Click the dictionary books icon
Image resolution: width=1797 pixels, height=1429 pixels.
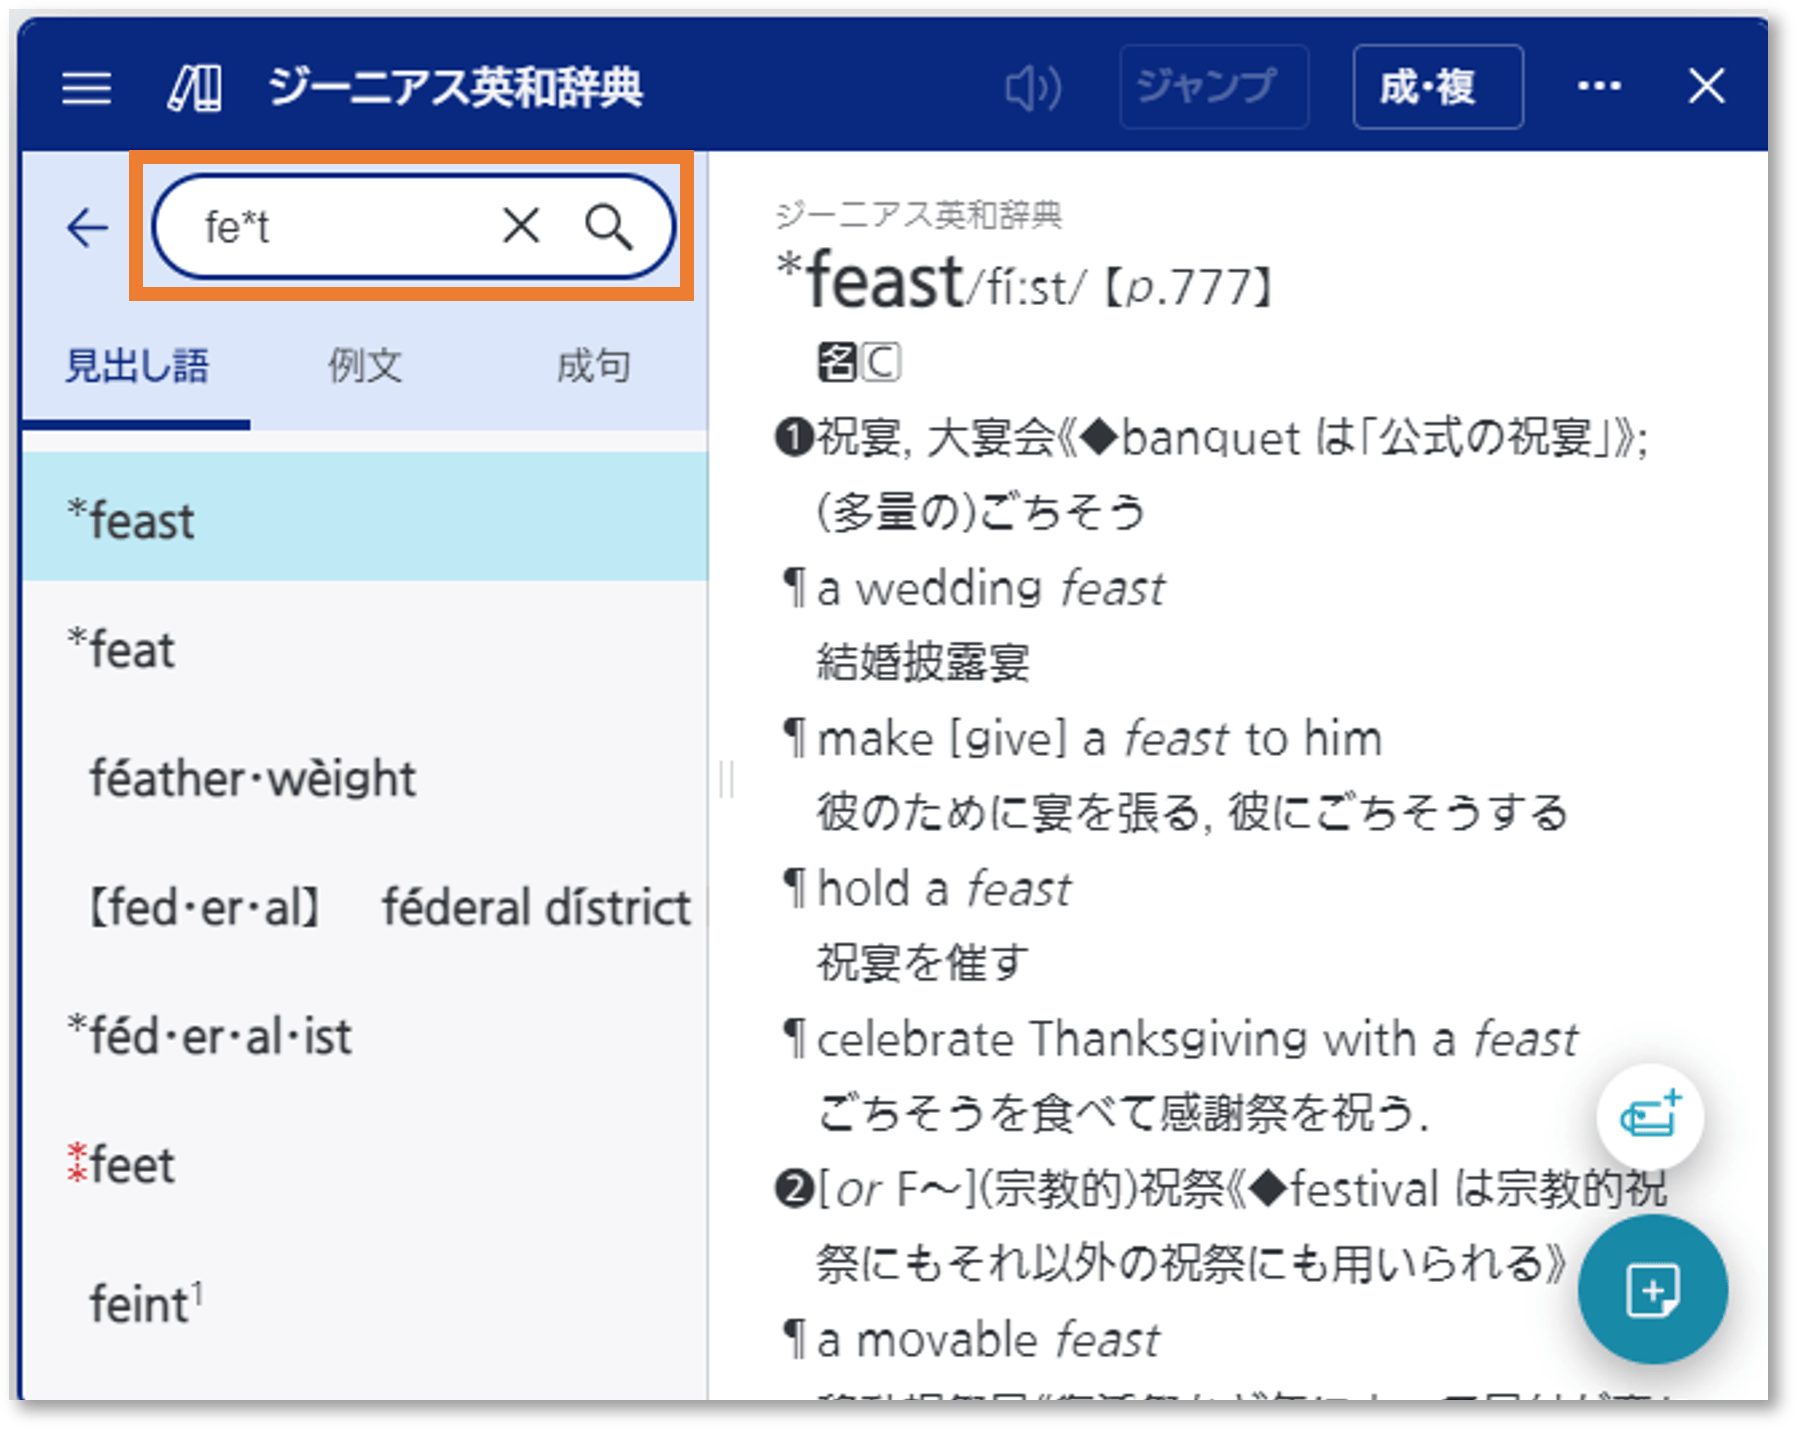point(195,88)
